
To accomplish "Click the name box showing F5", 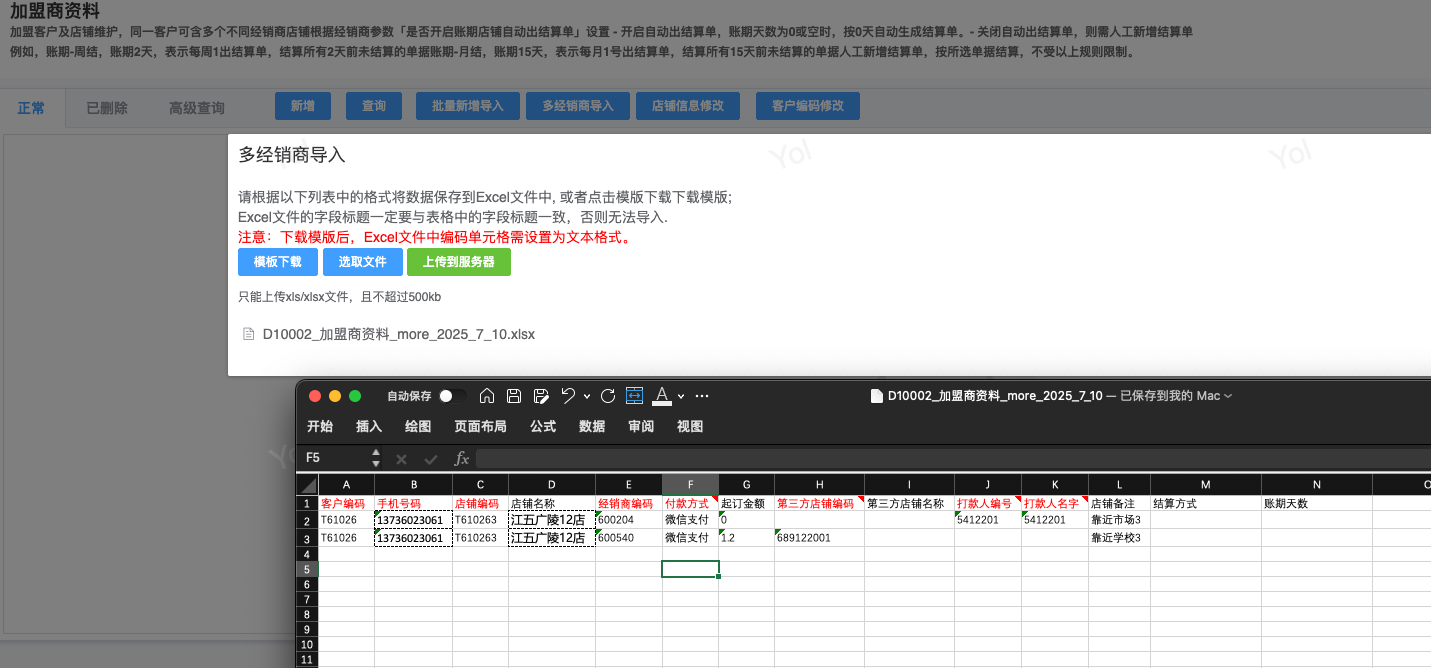I will 335,458.
